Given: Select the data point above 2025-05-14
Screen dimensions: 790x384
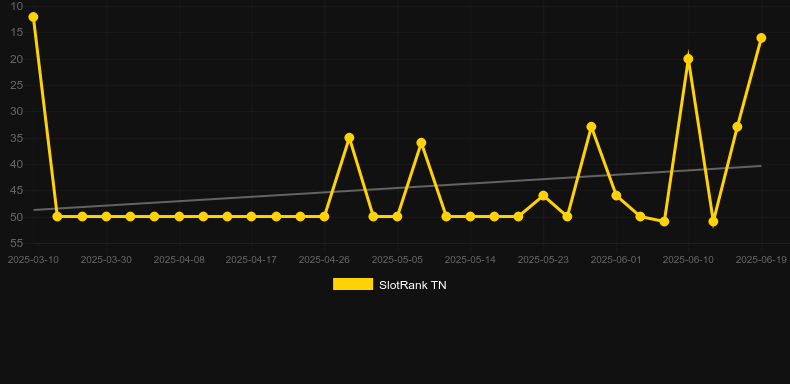Looking at the screenshot, I should (470, 217).
